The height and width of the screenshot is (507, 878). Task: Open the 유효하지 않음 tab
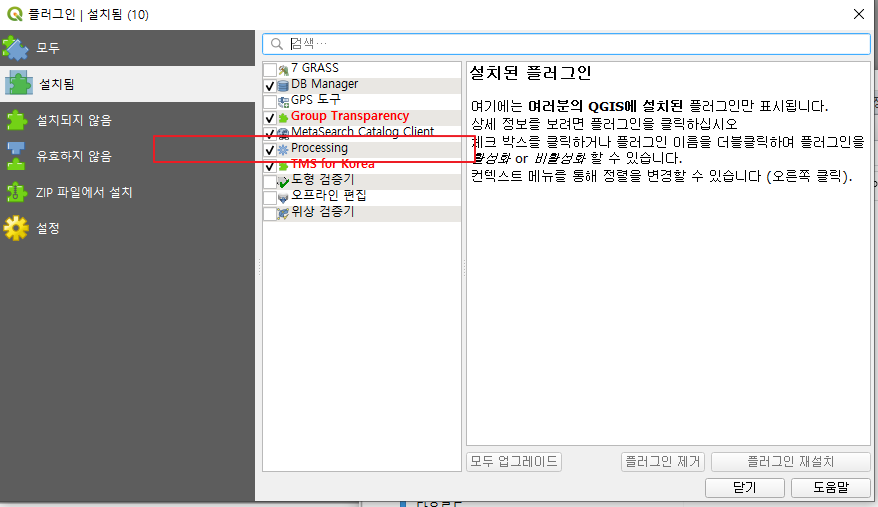(x=127, y=156)
